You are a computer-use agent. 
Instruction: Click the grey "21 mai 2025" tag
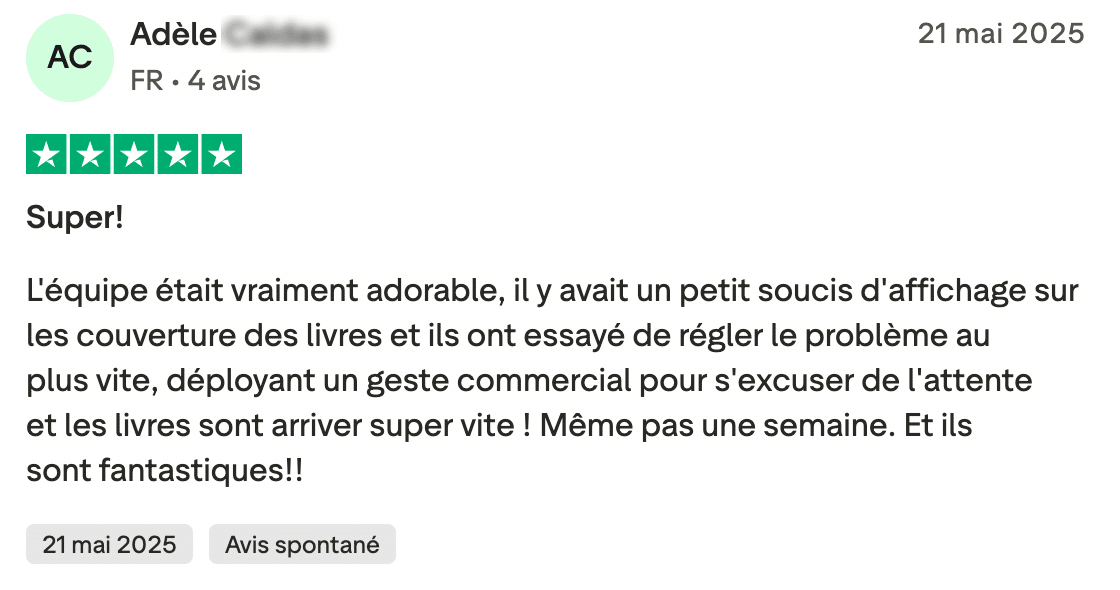point(109,545)
